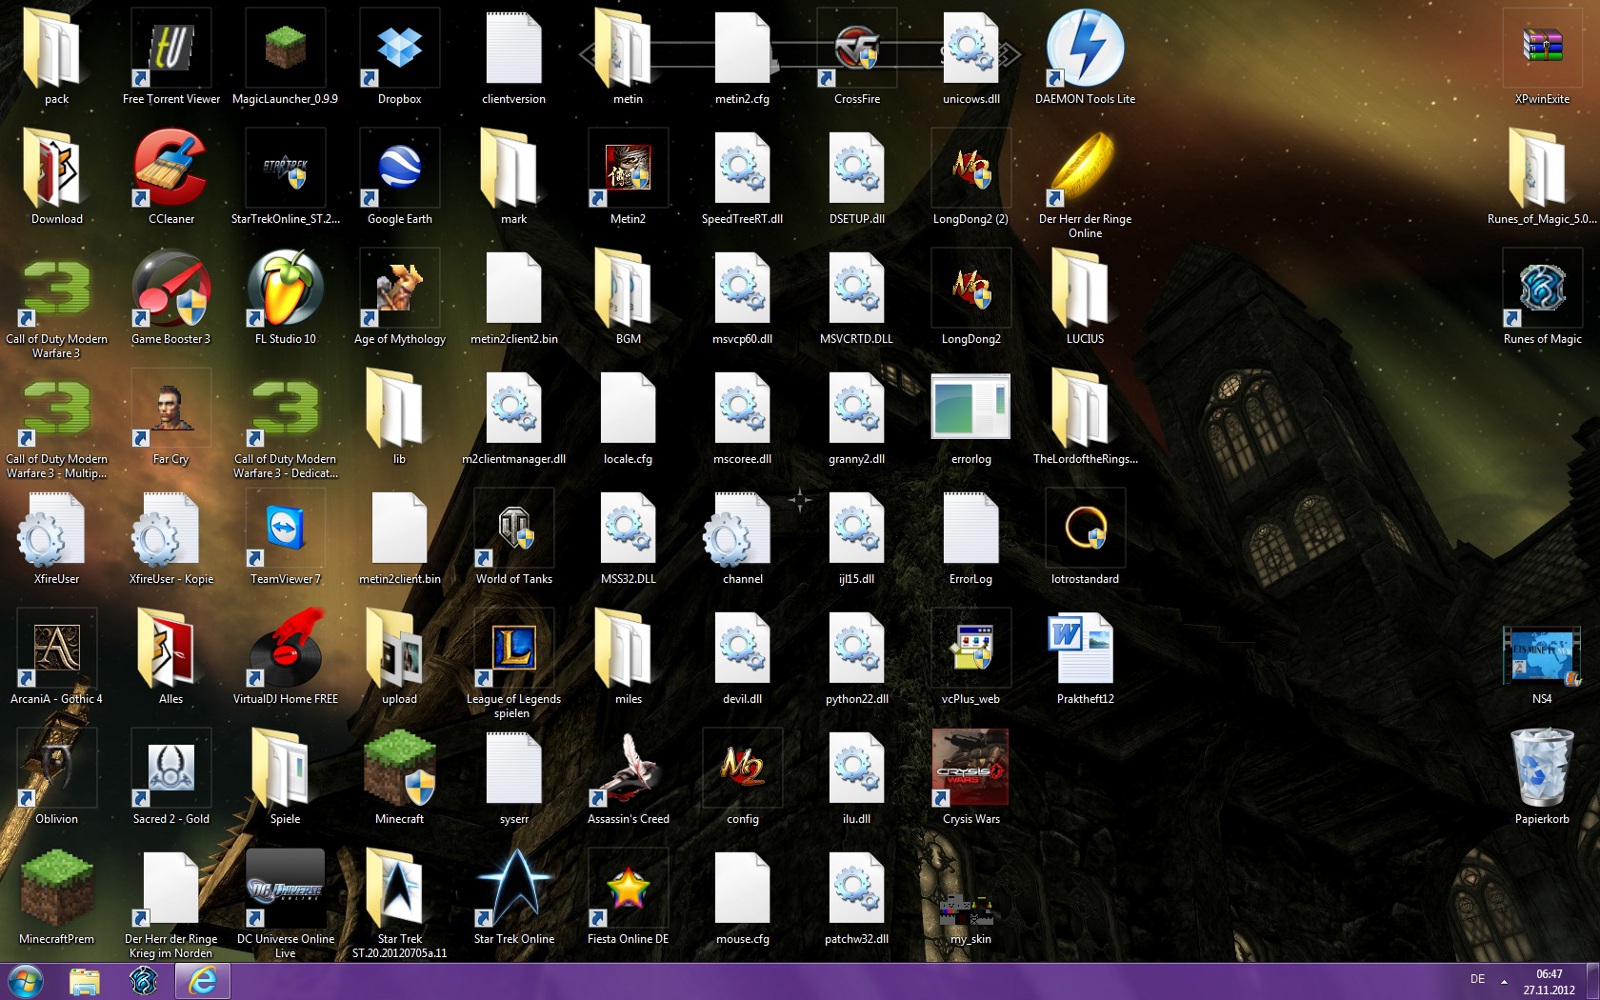Show hidden system tray icons
Image resolution: width=1600 pixels, height=1000 pixels.
point(1504,981)
